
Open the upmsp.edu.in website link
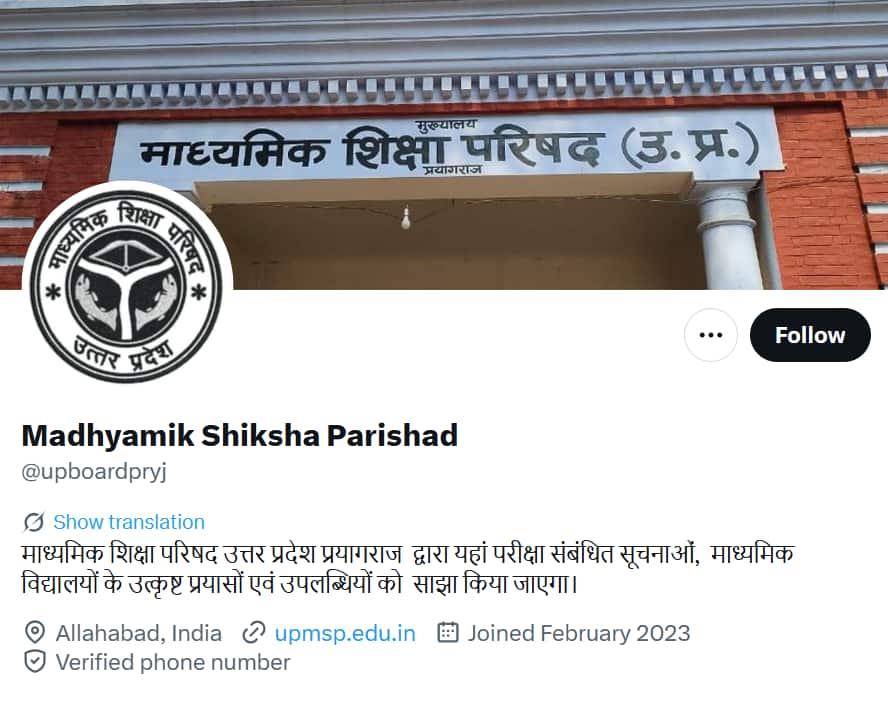click(345, 633)
